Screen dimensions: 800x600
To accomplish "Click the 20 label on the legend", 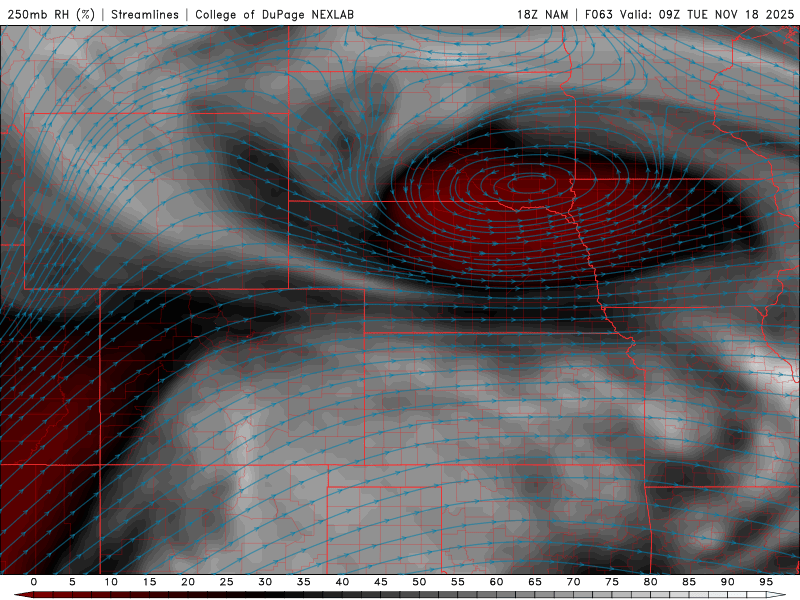I will point(188,582).
